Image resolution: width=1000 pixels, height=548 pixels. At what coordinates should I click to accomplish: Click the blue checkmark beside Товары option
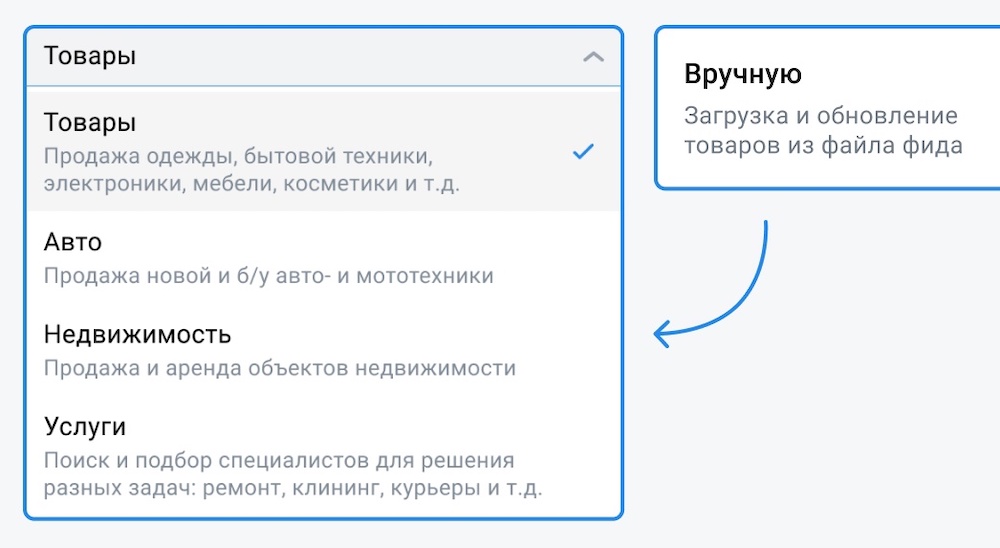point(583,152)
